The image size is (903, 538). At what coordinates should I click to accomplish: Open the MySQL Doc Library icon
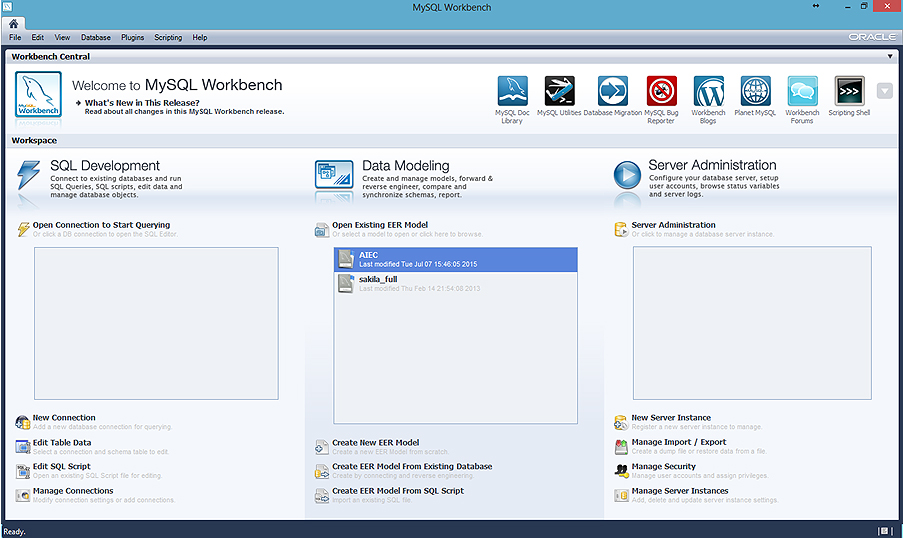[x=512, y=91]
